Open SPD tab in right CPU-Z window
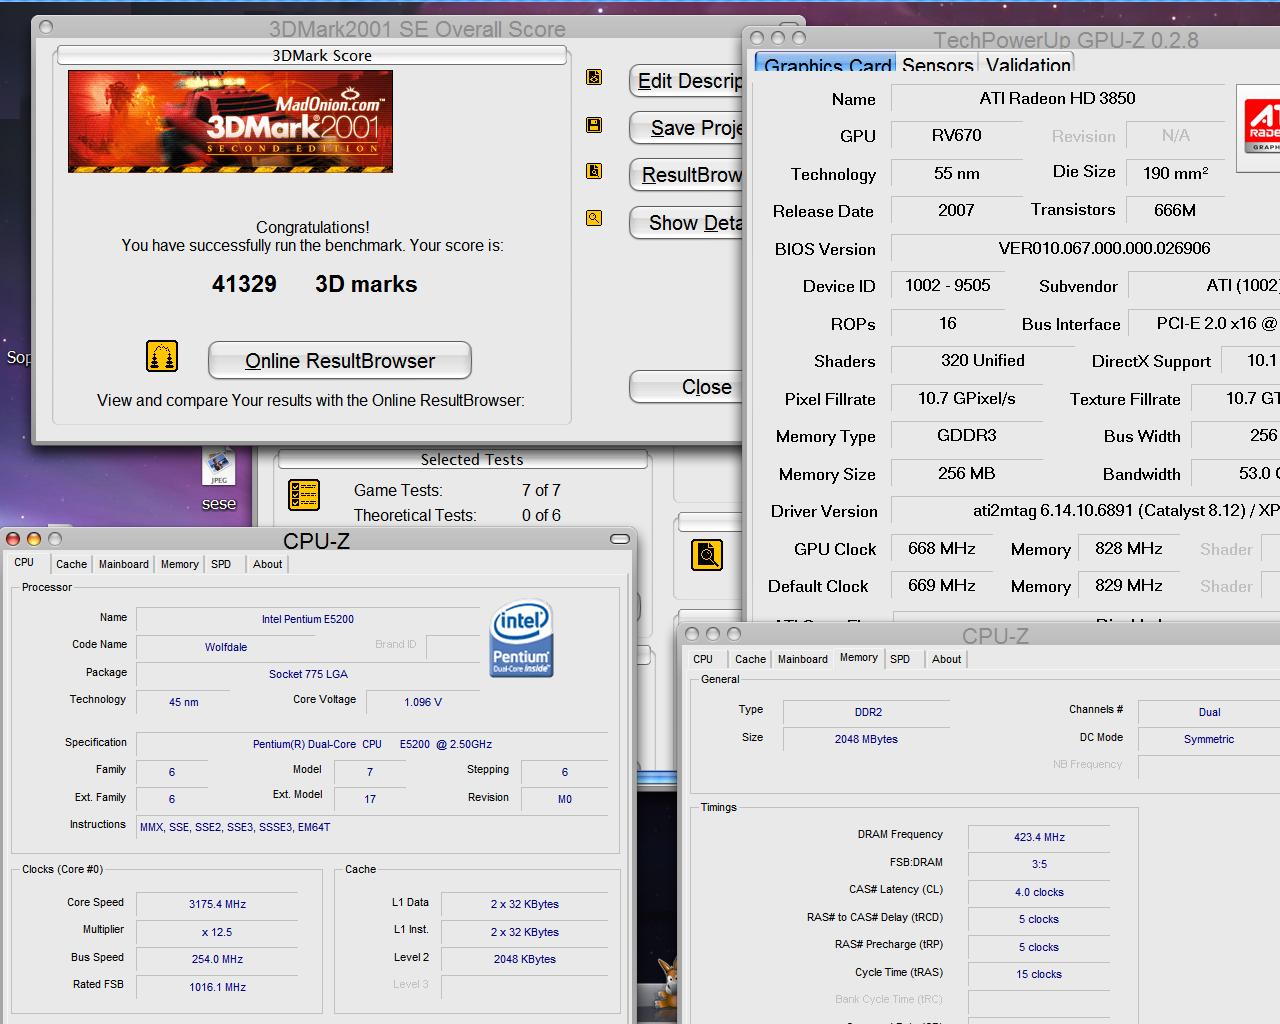 pyautogui.click(x=900, y=659)
